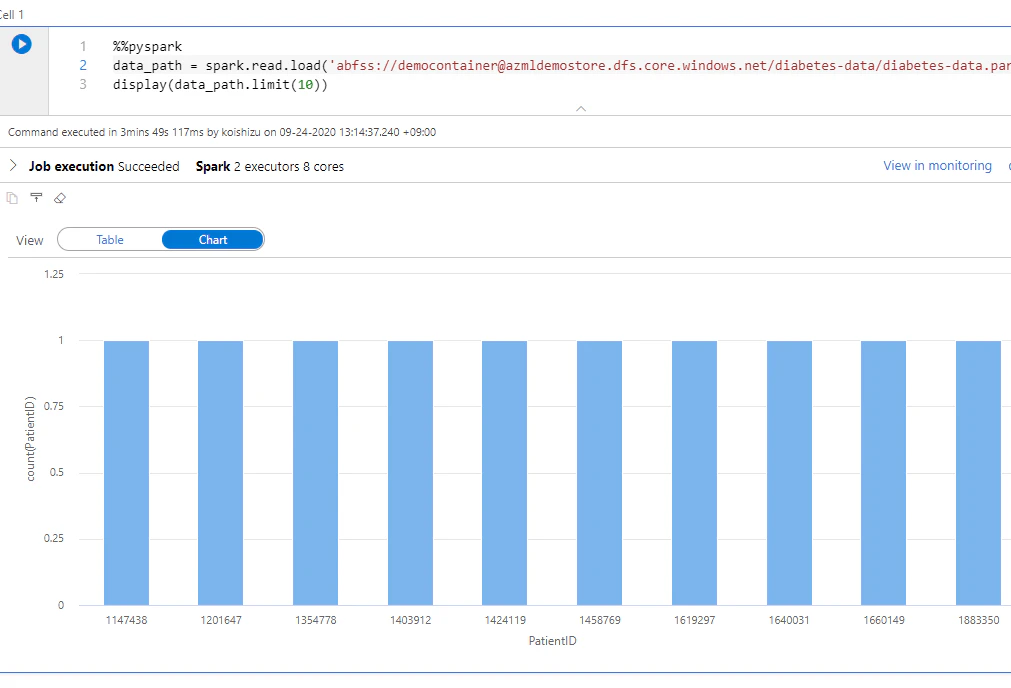Click the bar for PatientID 1619297
This screenshot has width=1011, height=688.
coord(694,473)
